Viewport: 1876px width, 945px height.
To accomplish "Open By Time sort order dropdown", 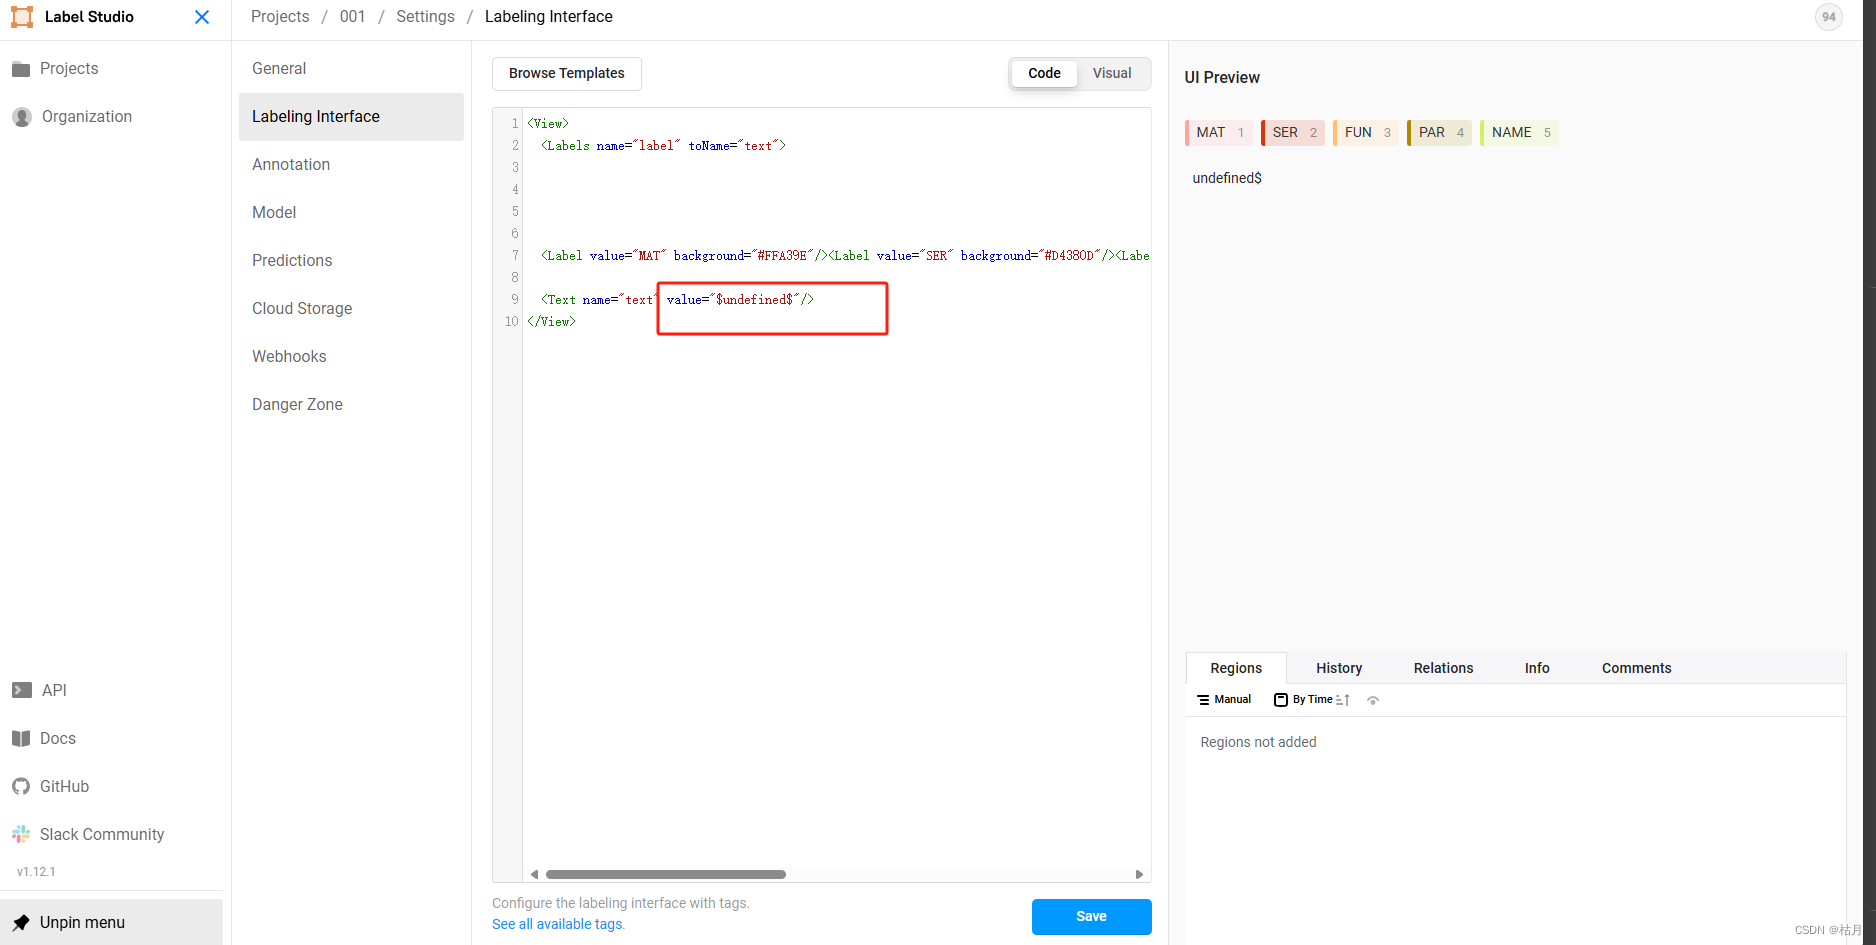I will pos(1303,700).
